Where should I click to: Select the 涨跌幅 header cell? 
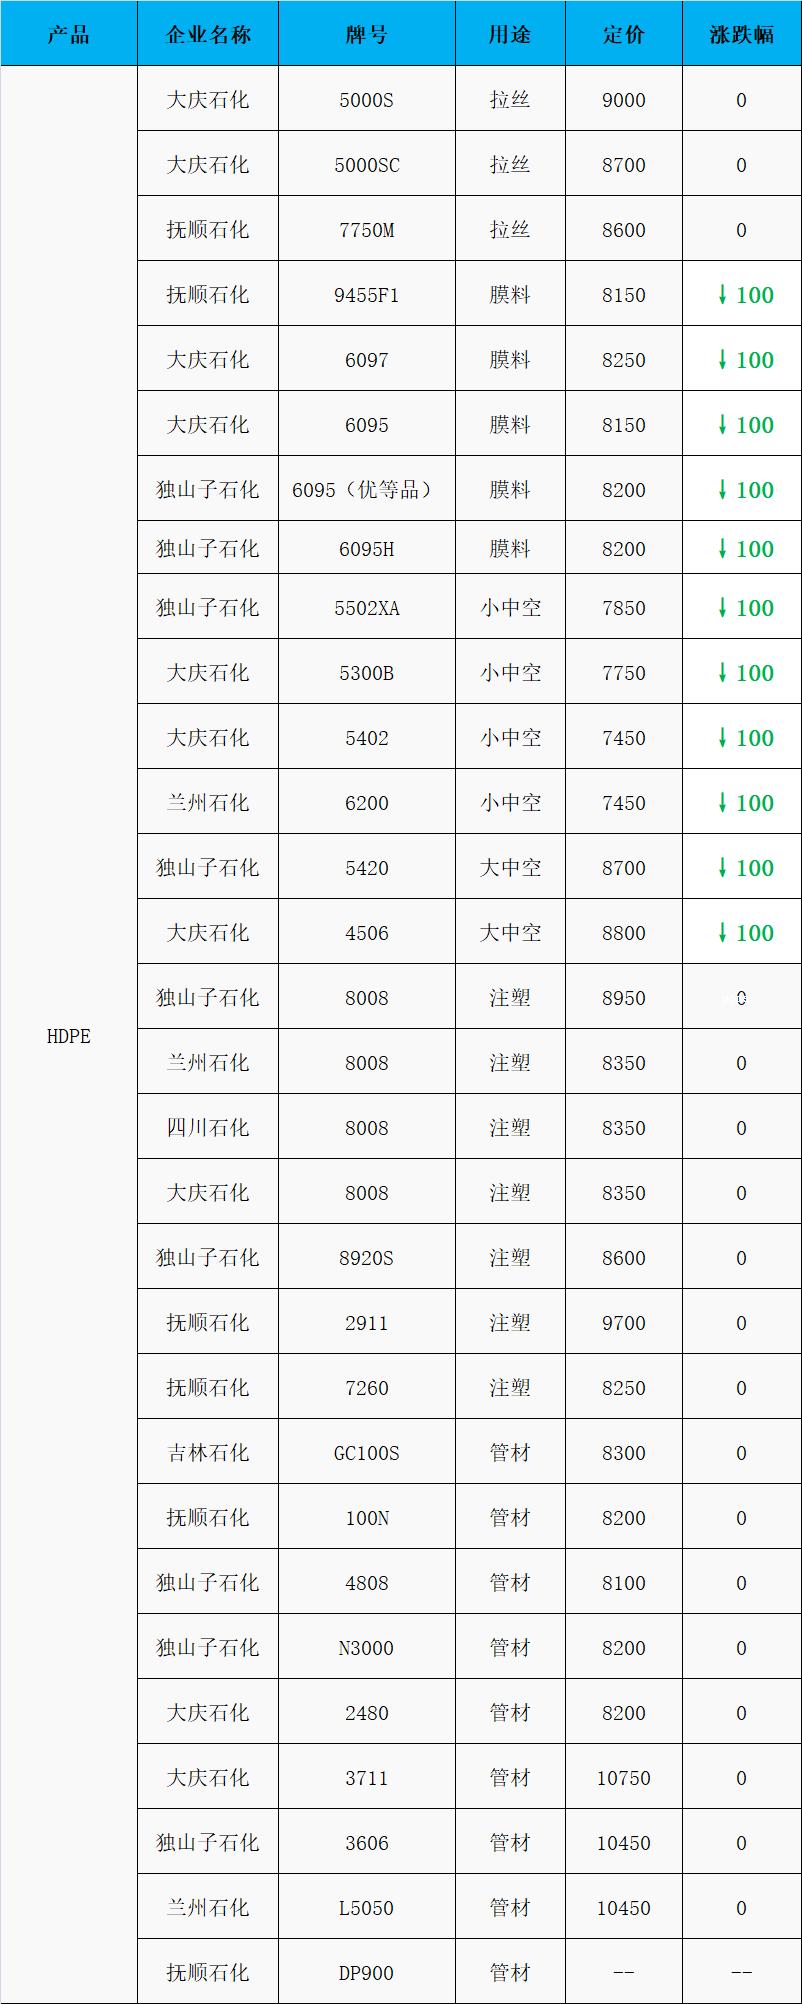click(x=741, y=35)
